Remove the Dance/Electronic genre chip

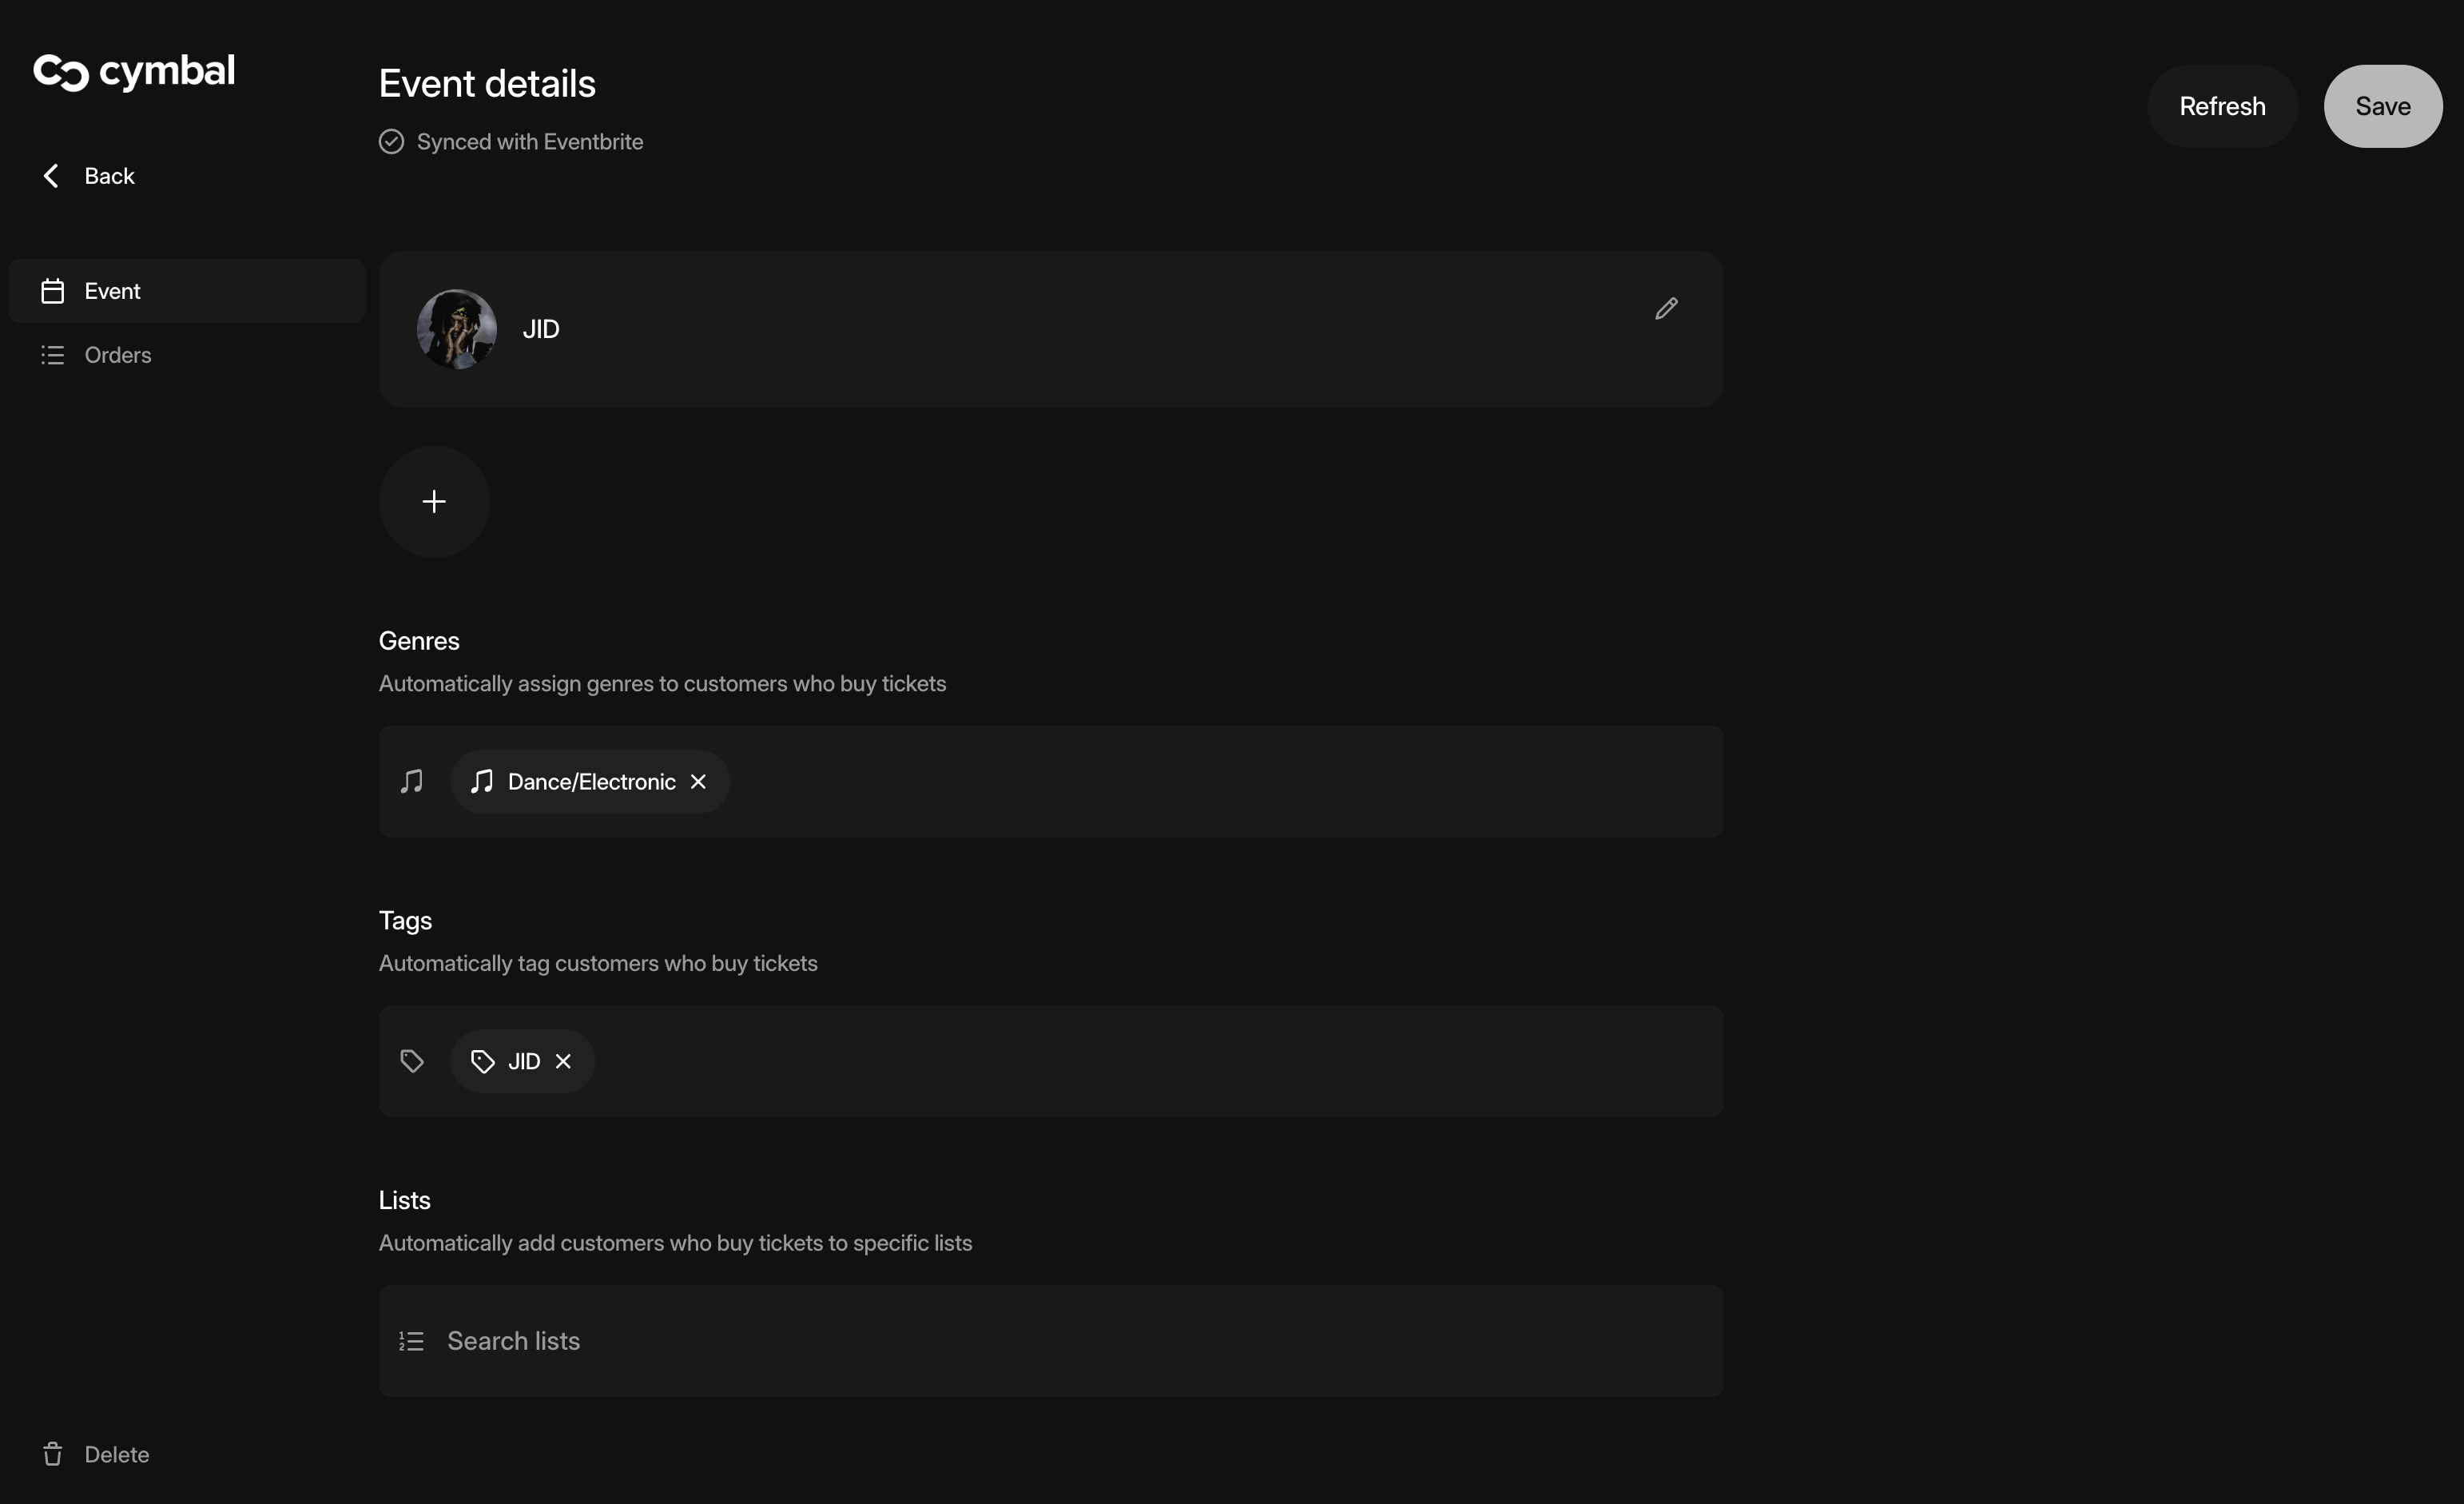pyautogui.click(x=698, y=782)
